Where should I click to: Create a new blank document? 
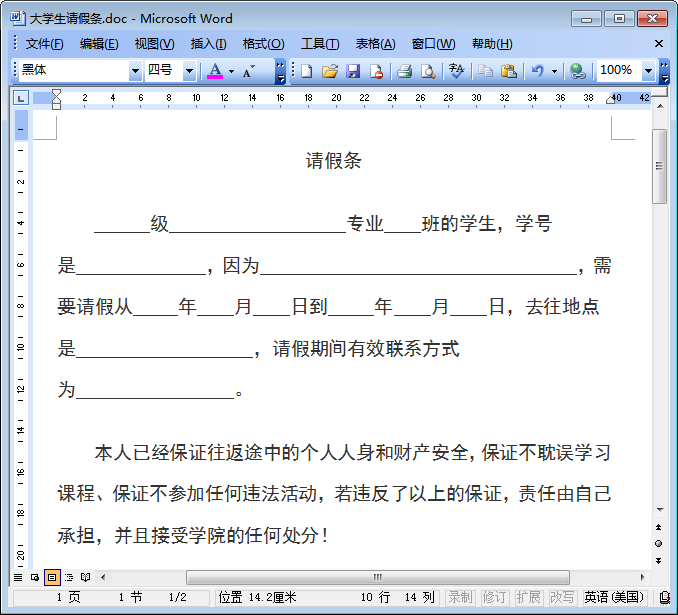click(307, 71)
